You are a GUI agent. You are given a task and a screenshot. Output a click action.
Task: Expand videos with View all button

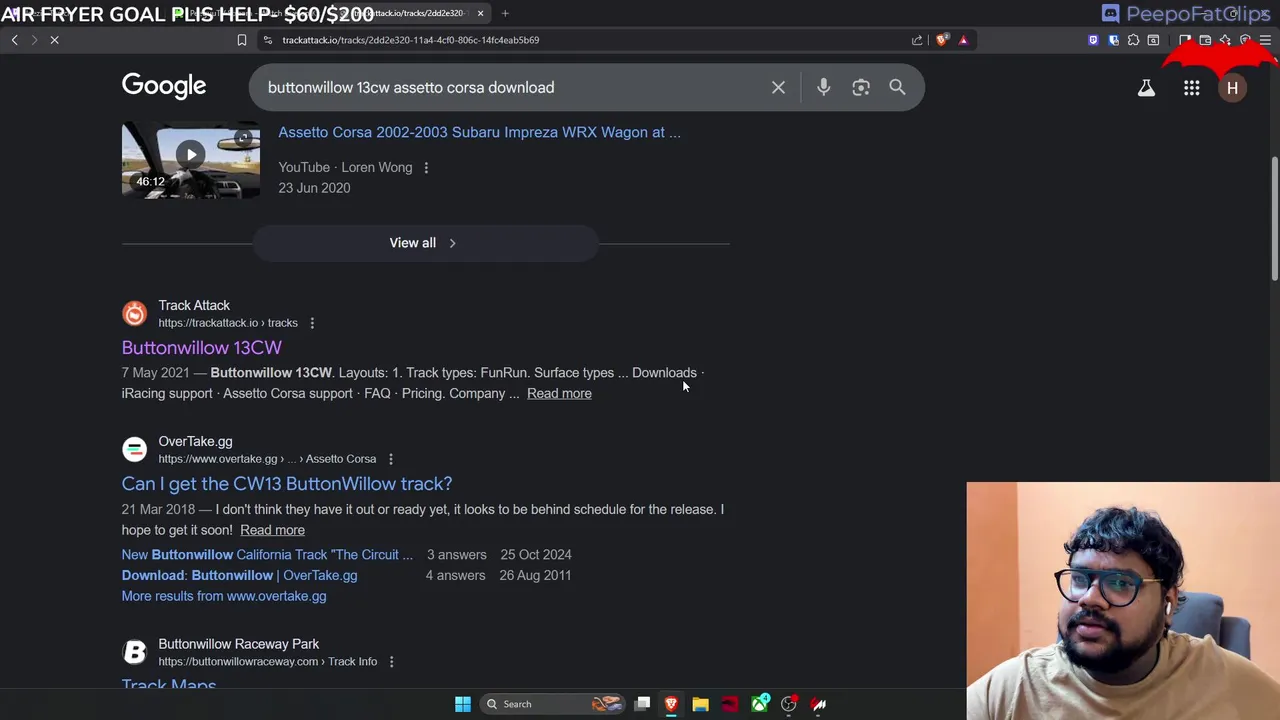[x=424, y=243]
